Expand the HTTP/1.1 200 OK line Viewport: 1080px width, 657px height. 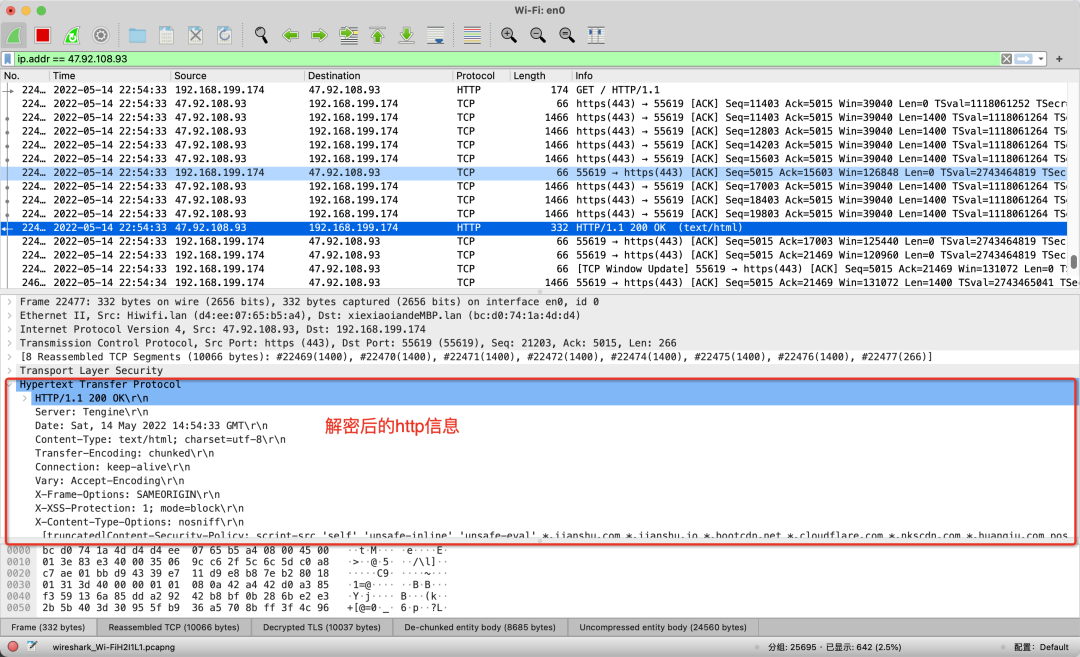25,398
